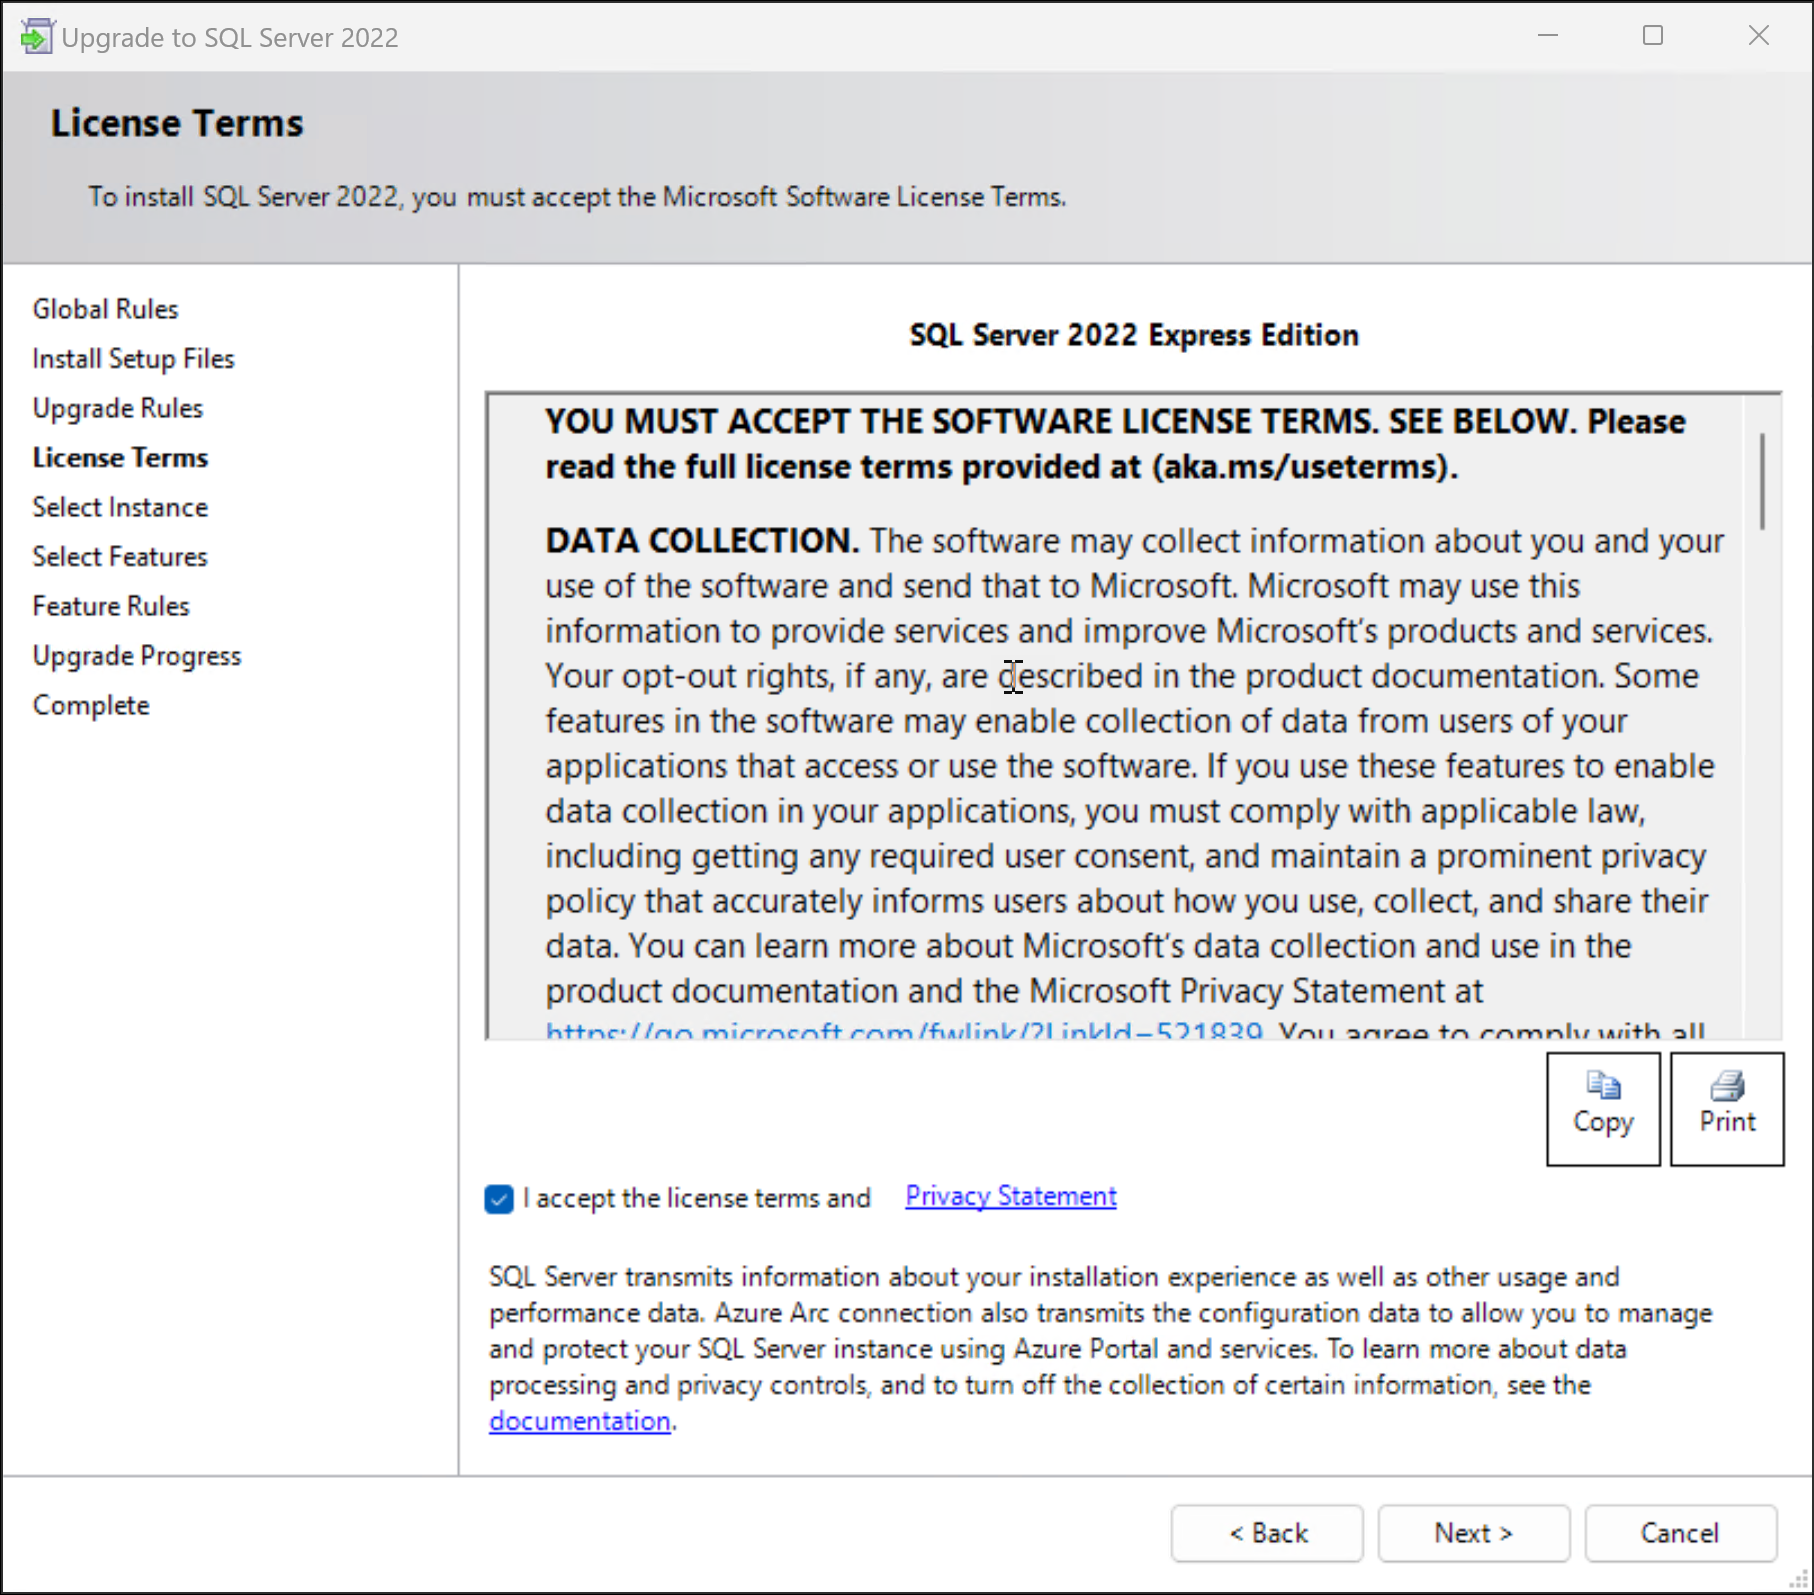This screenshot has height=1595, width=1814.
Task: Click the SQL Server setup icon in title bar
Action: tap(36, 37)
